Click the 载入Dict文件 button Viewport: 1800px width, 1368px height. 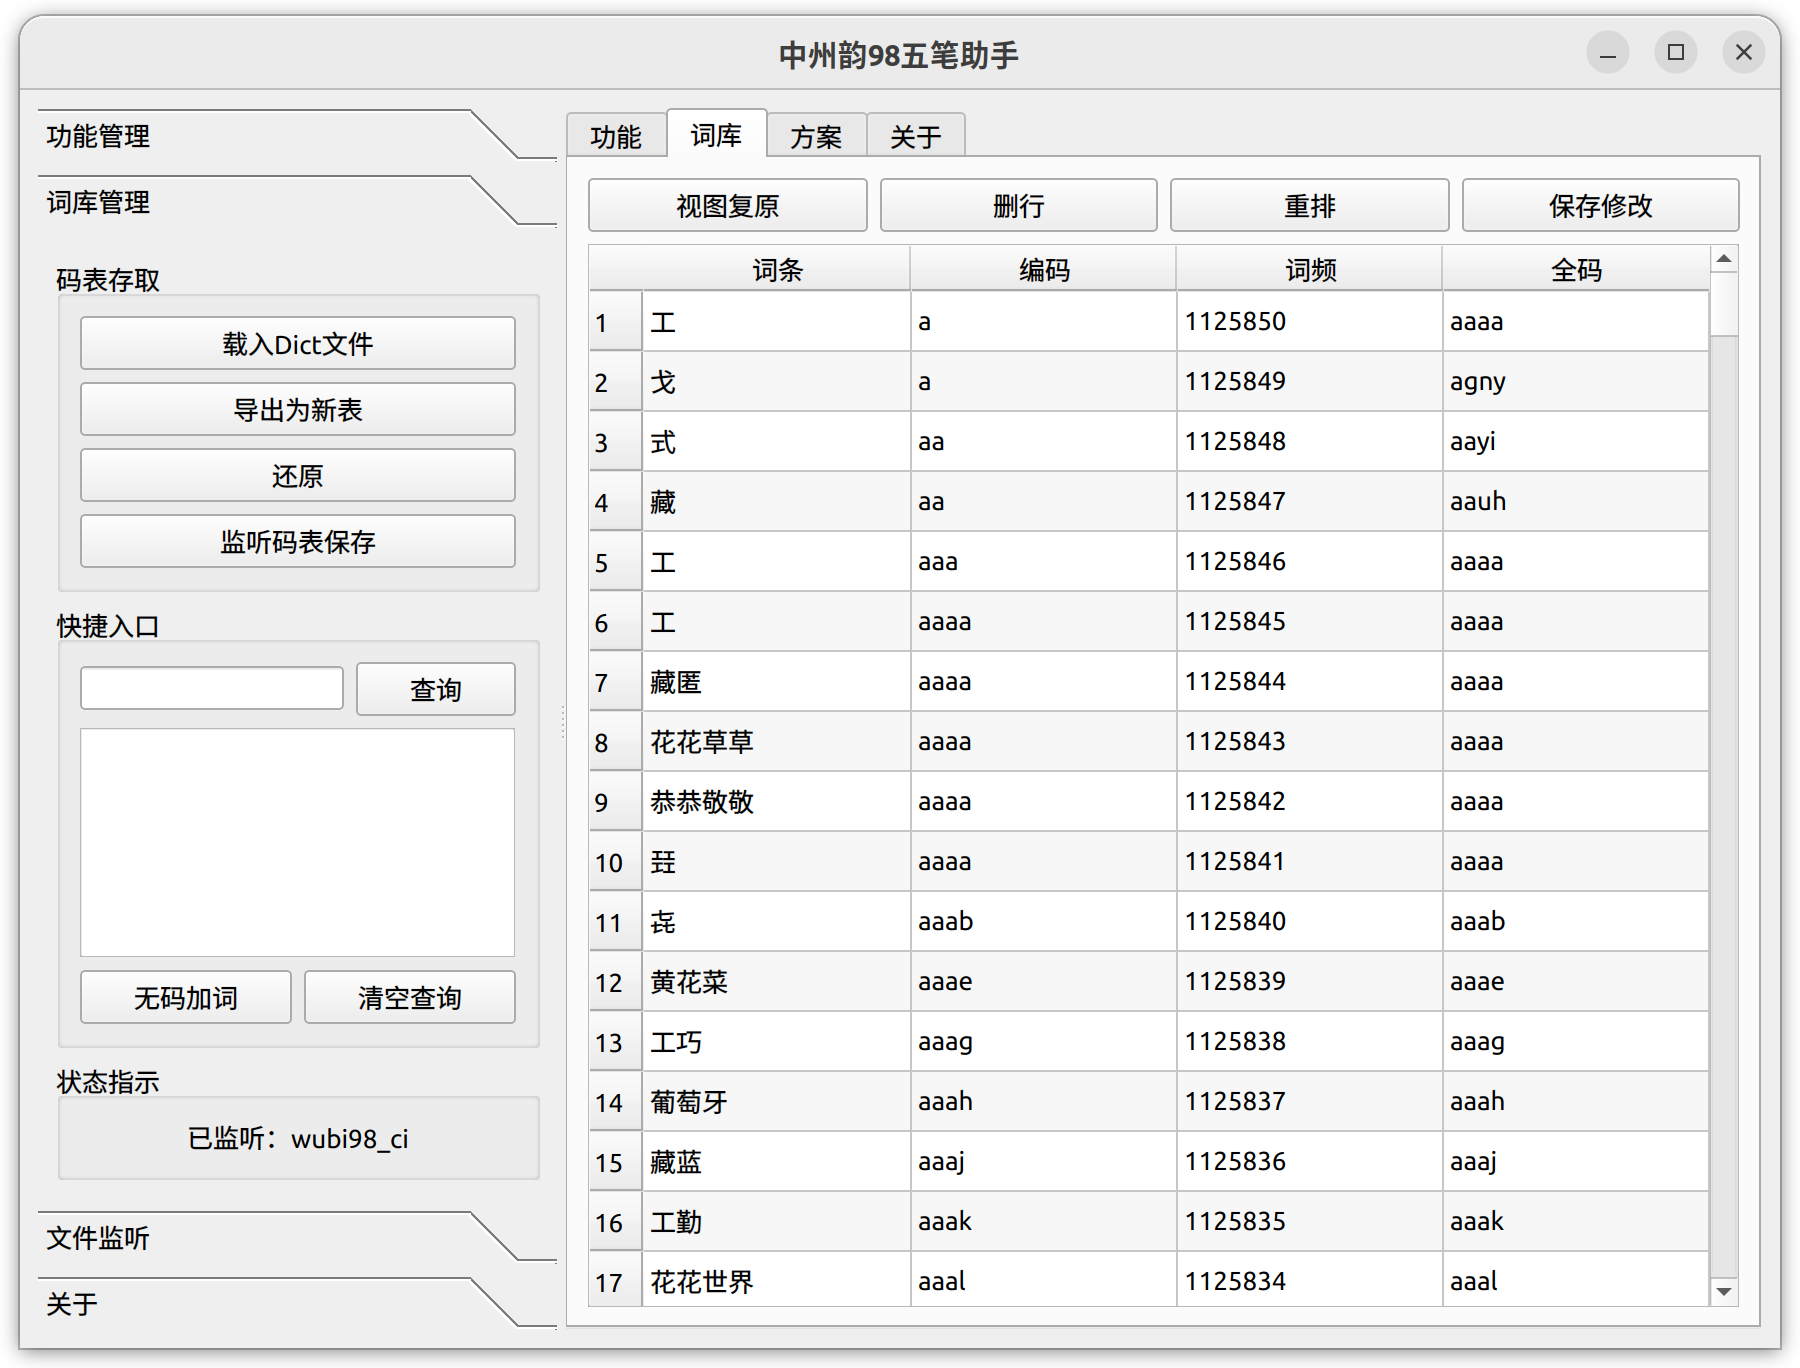click(x=297, y=343)
